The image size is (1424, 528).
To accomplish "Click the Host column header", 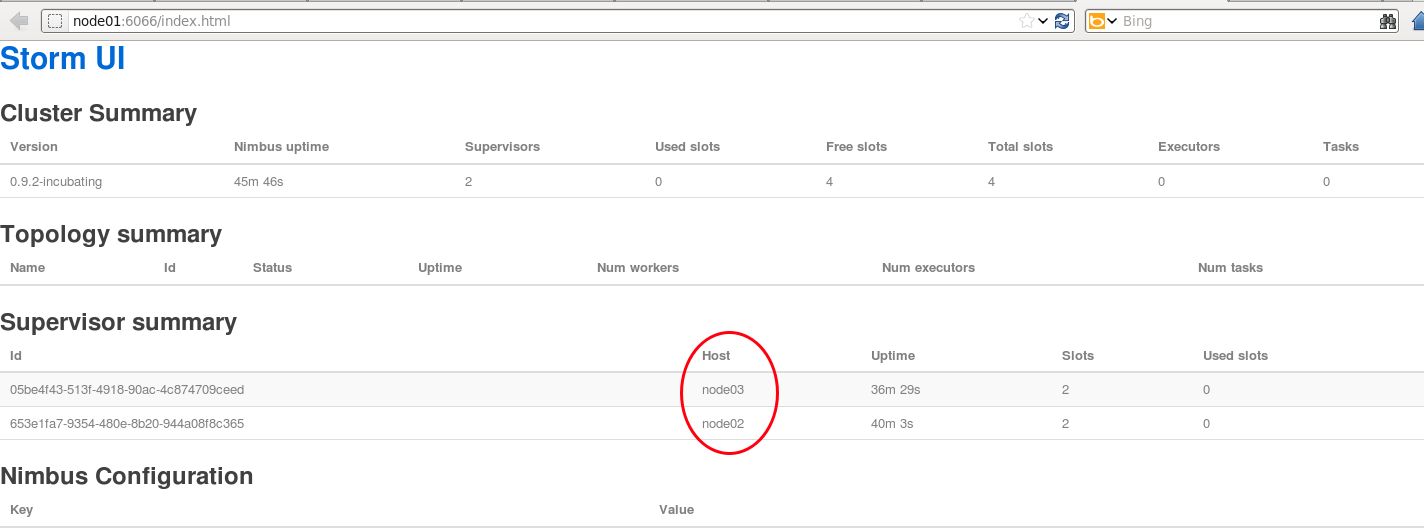I will point(716,356).
